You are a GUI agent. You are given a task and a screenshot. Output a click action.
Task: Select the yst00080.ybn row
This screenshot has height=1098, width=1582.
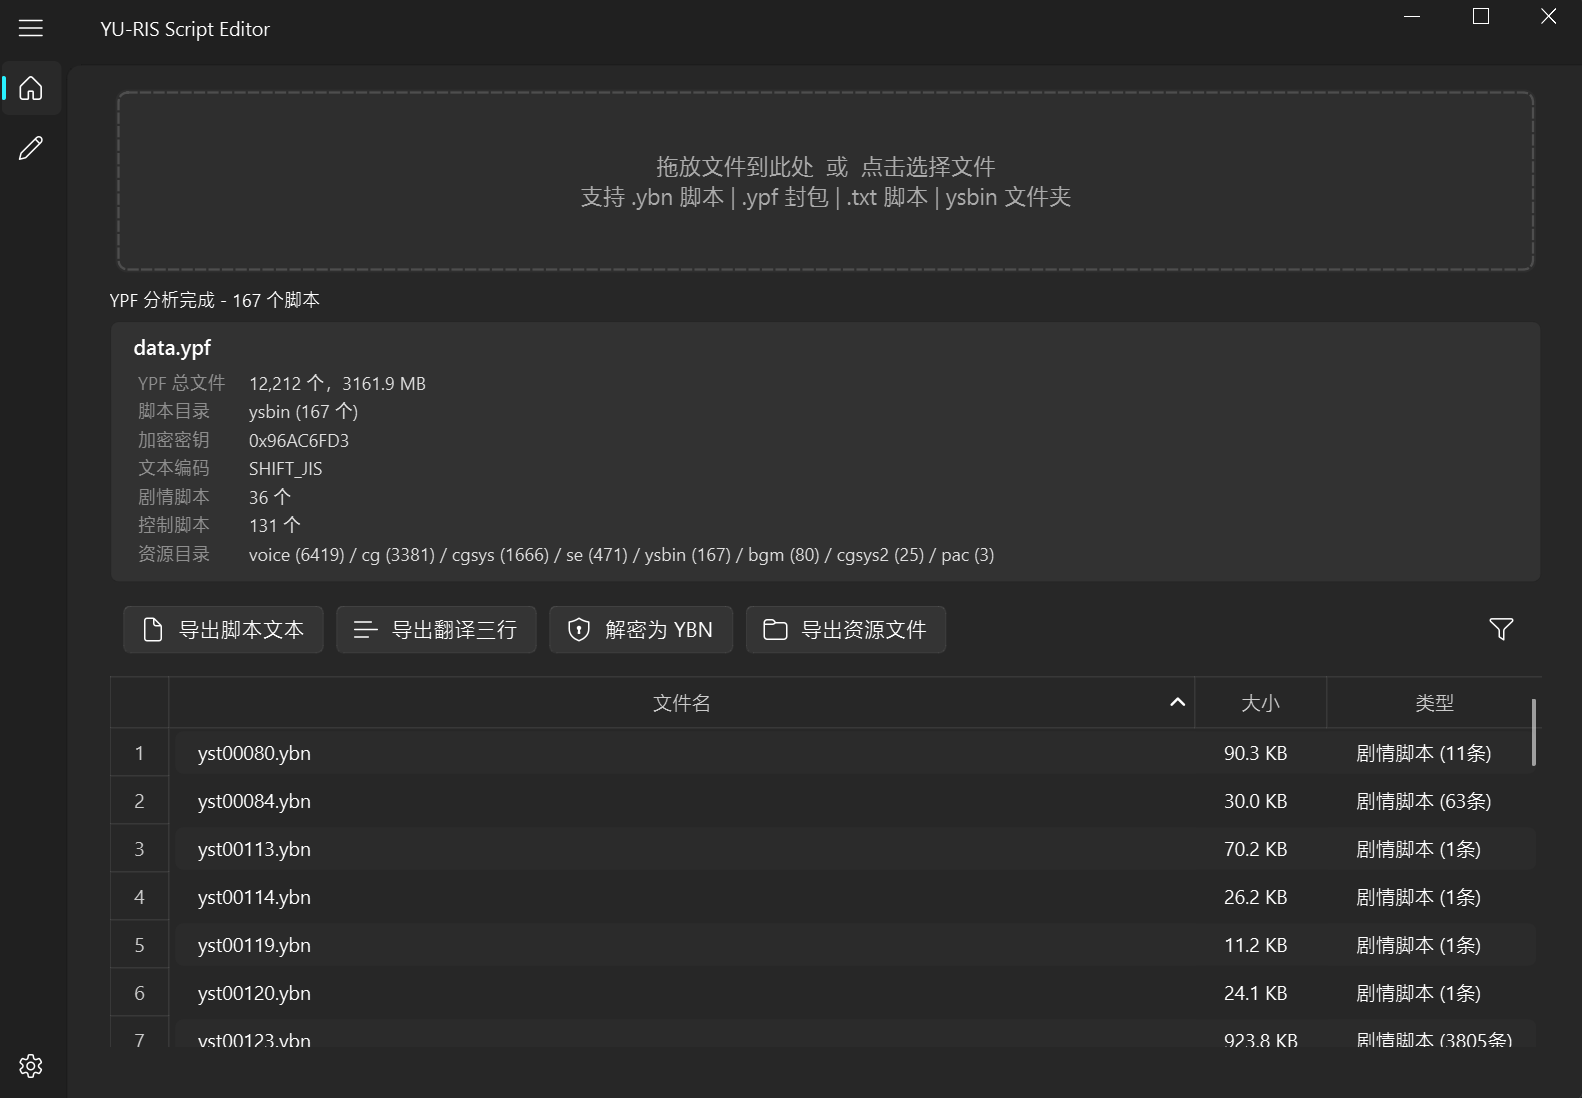855,753
